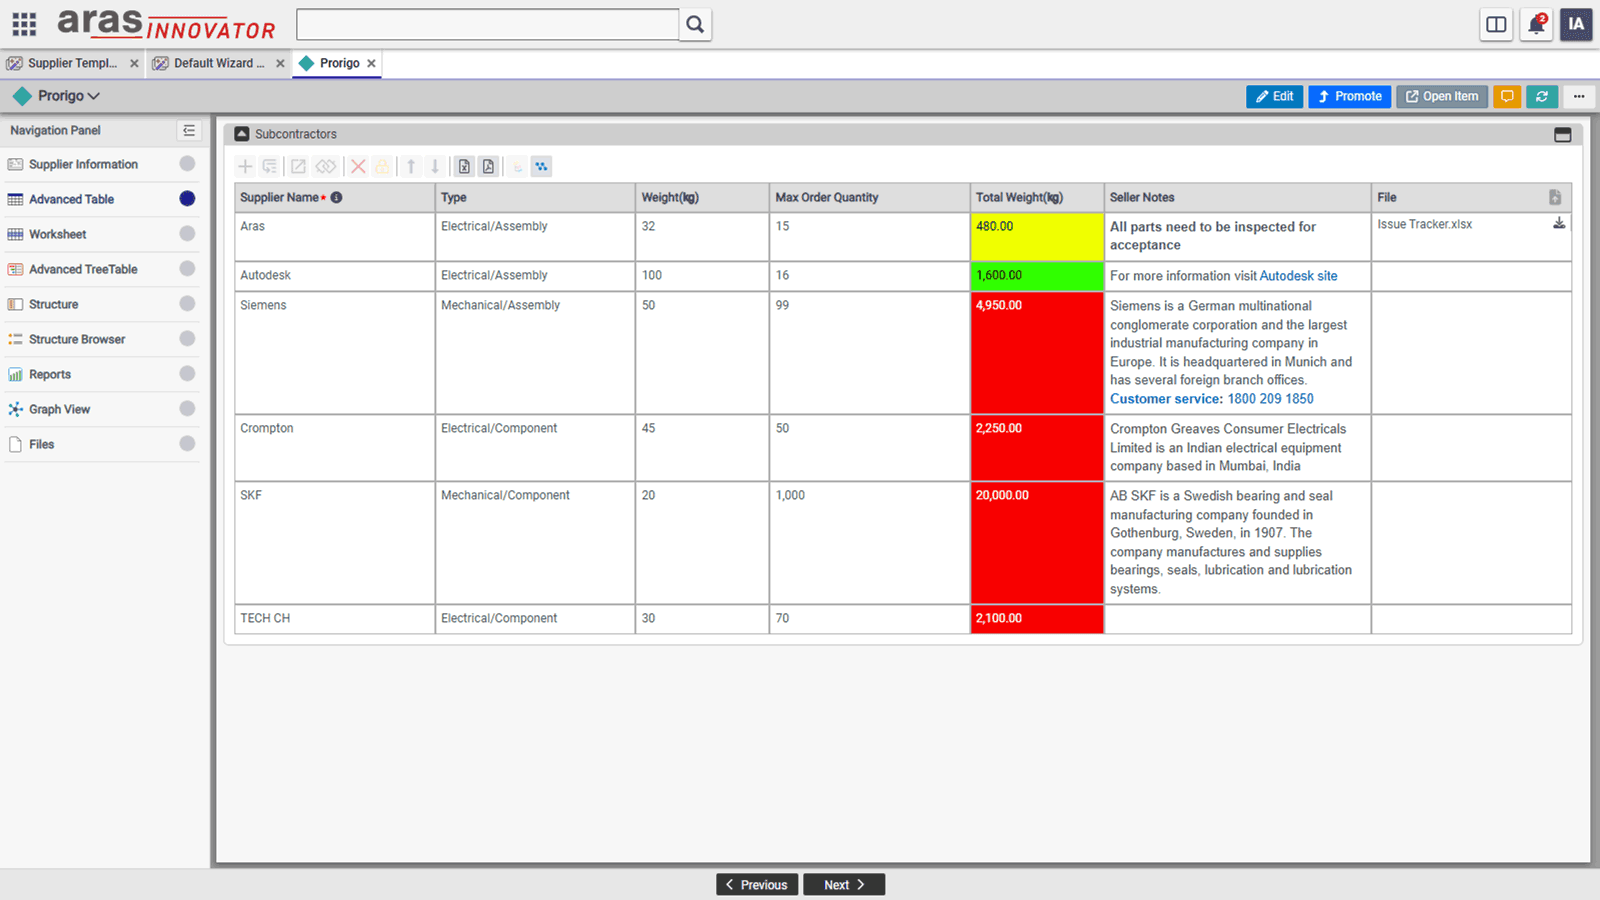Click the status dot beside Graph View
Screen dimensions: 1600x900
[187, 408]
